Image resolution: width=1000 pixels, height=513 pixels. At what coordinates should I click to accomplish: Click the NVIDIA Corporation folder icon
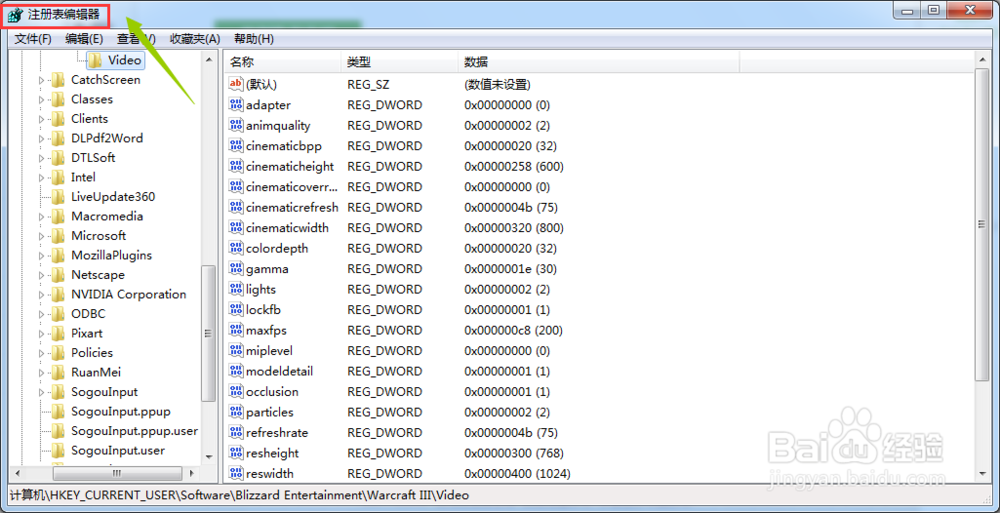58,295
